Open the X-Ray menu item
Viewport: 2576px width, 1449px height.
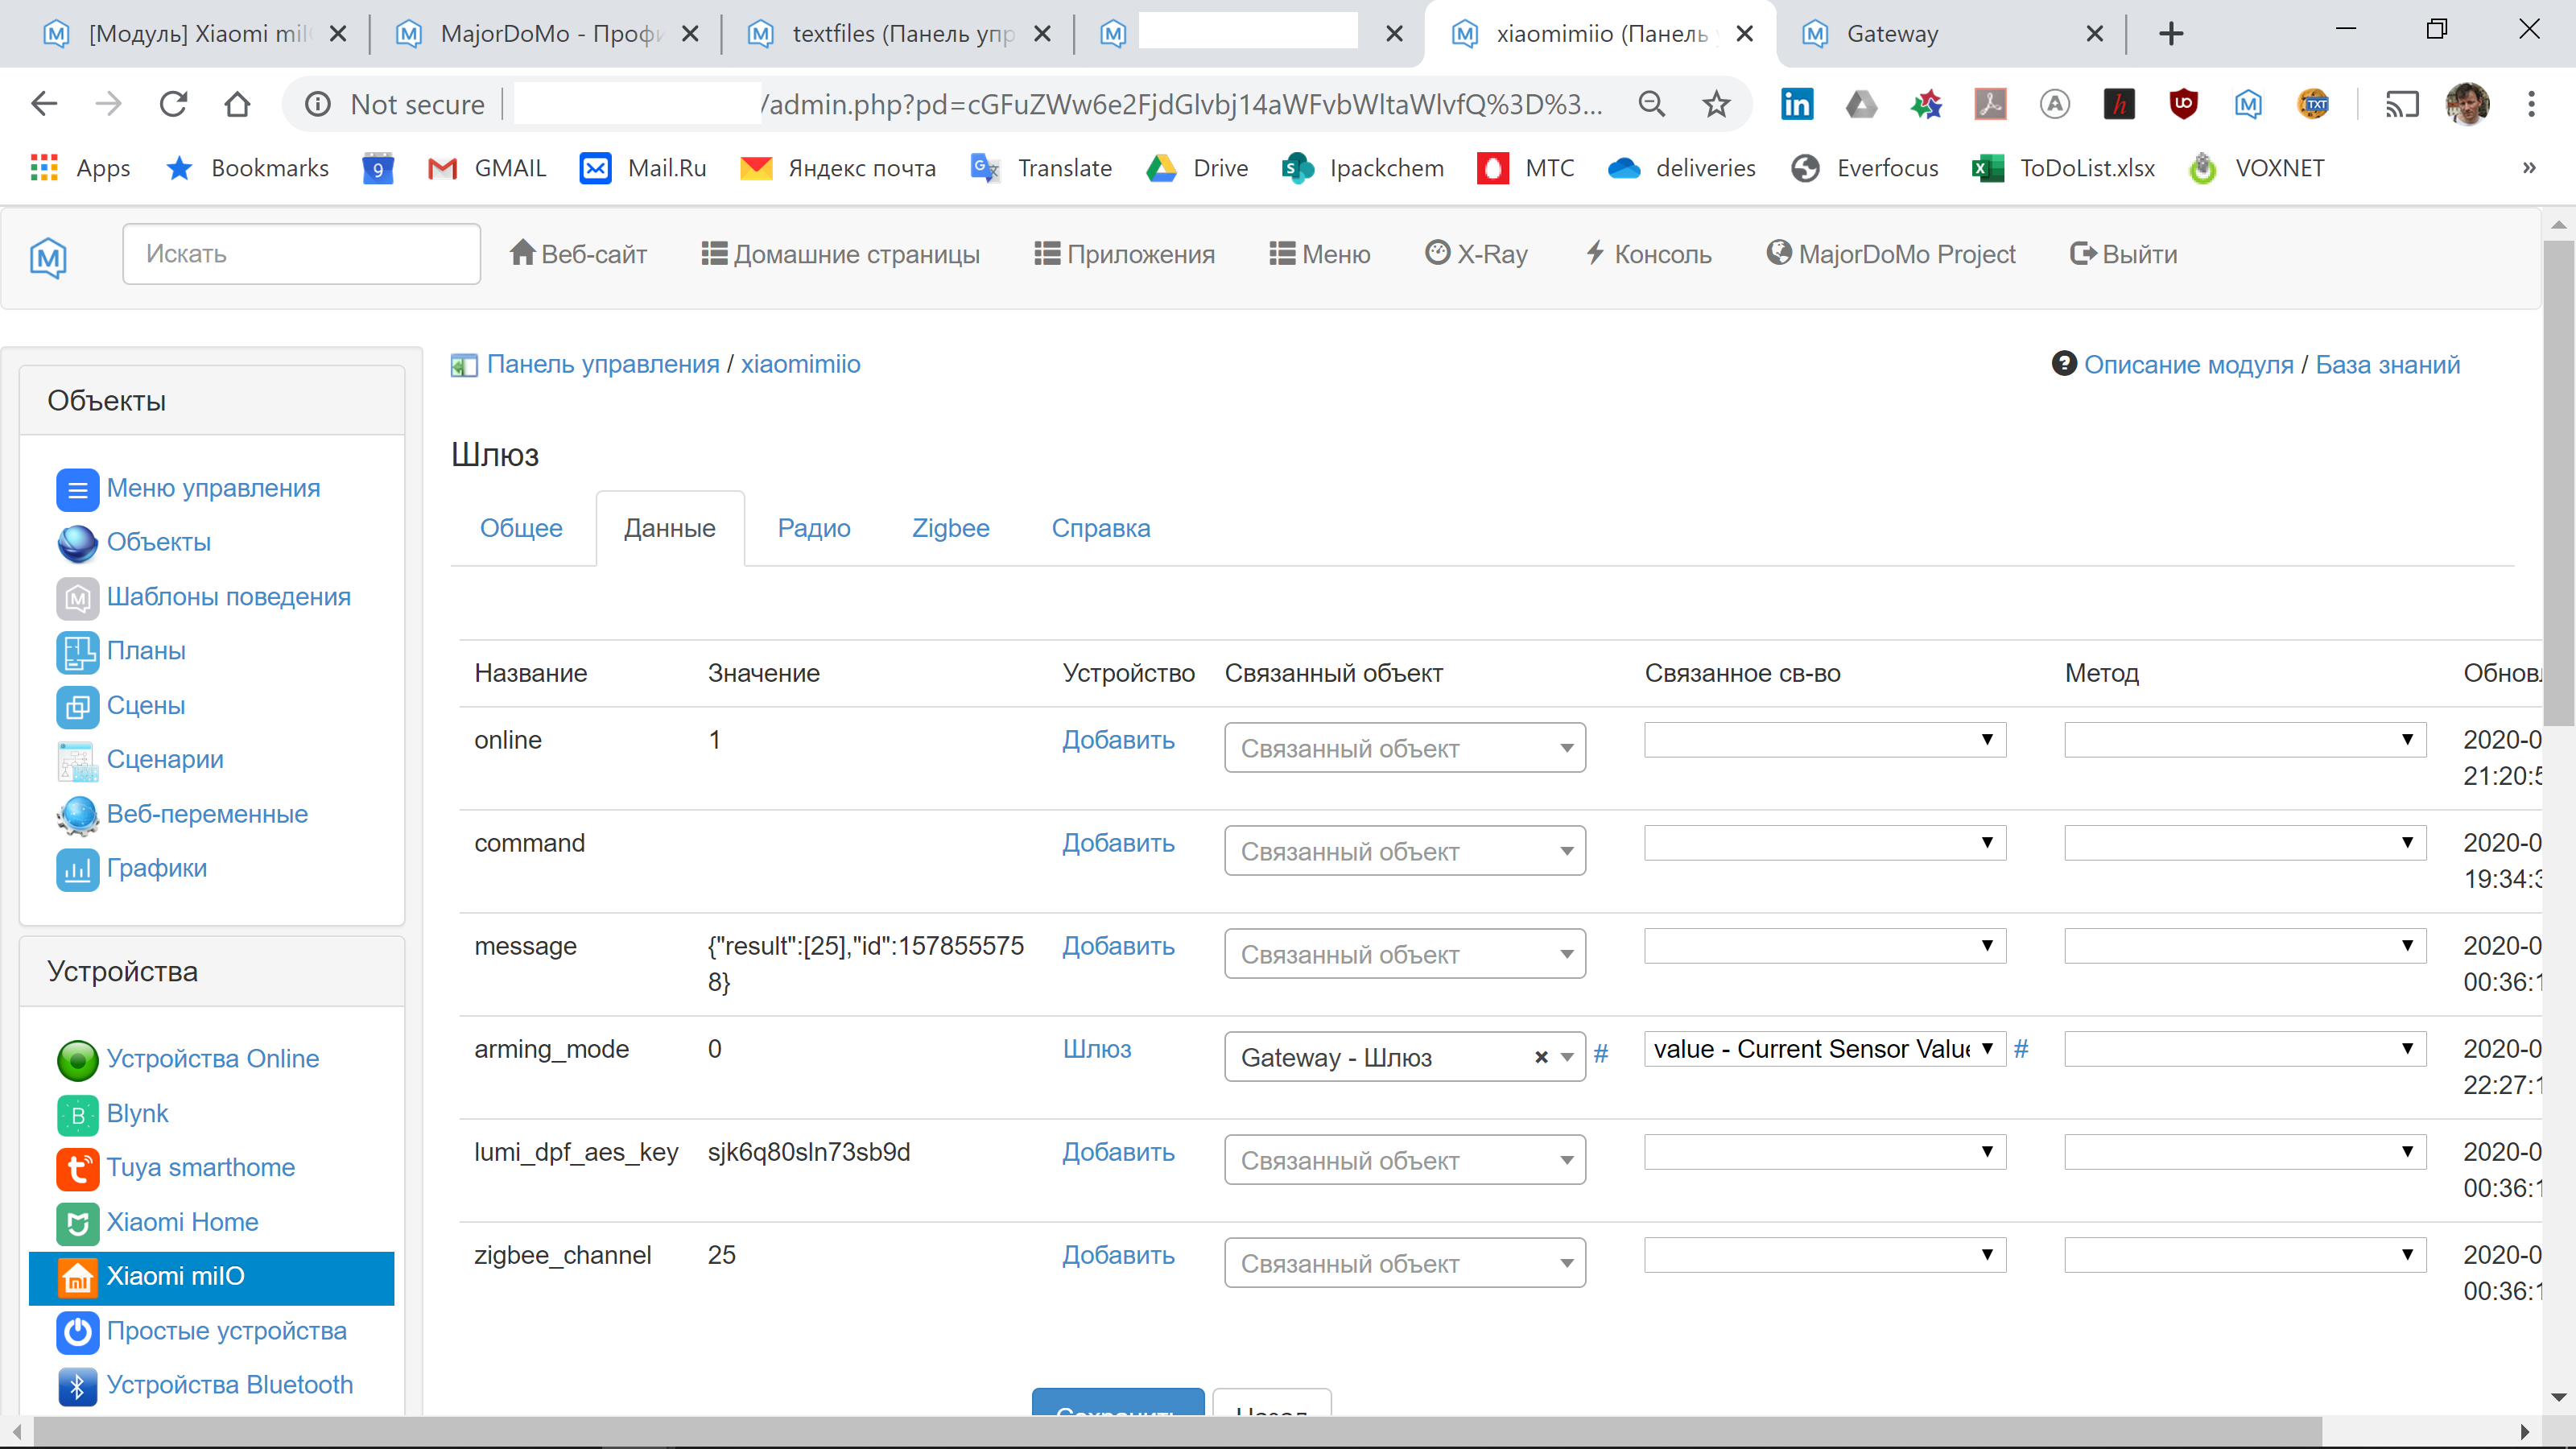pyautogui.click(x=1476, y=254)
